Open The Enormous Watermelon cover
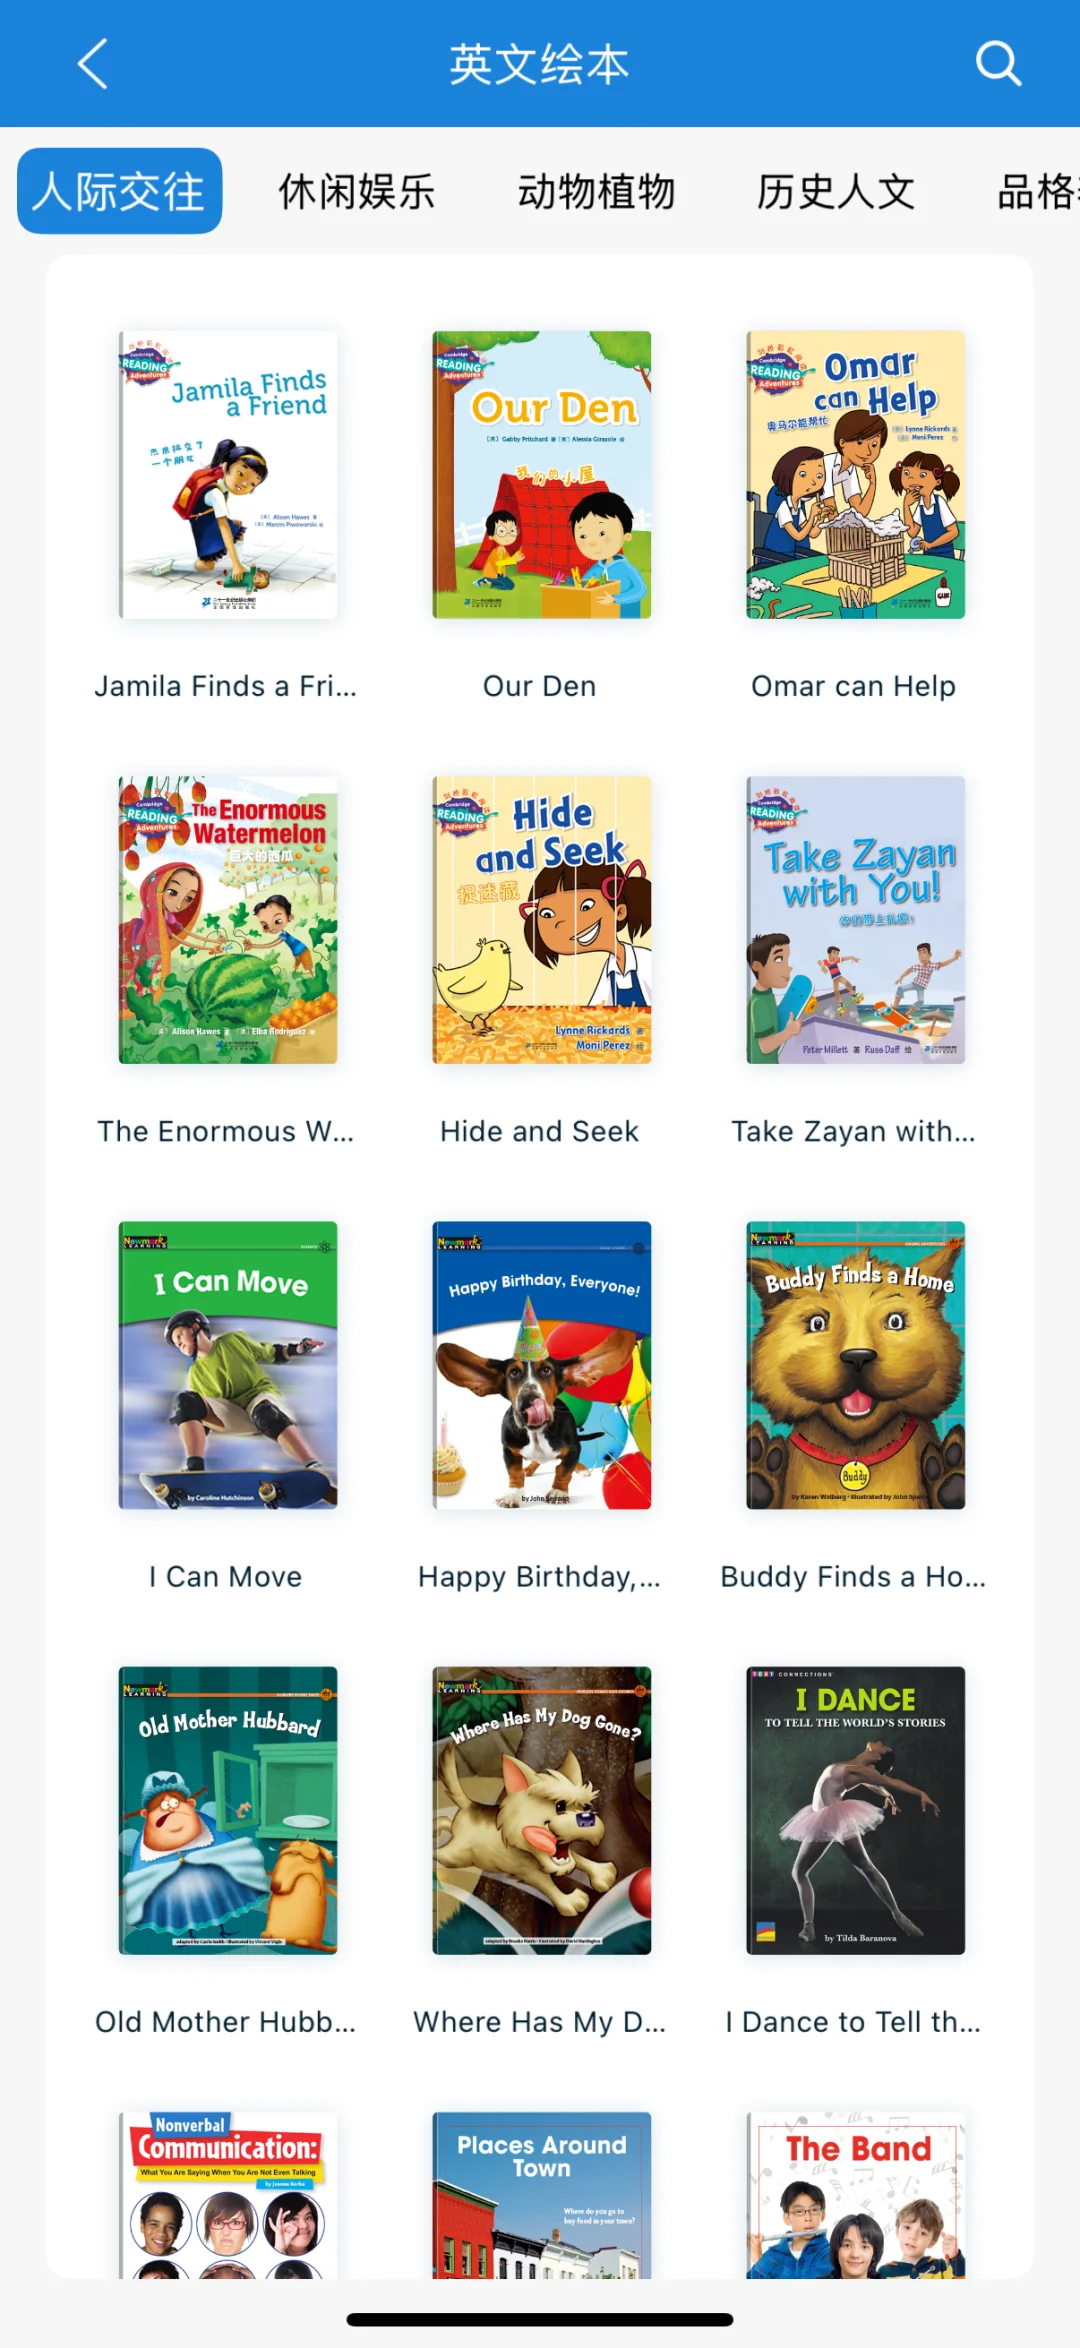The height and width of the screenshot is (2348, 1080). (228, 920)
